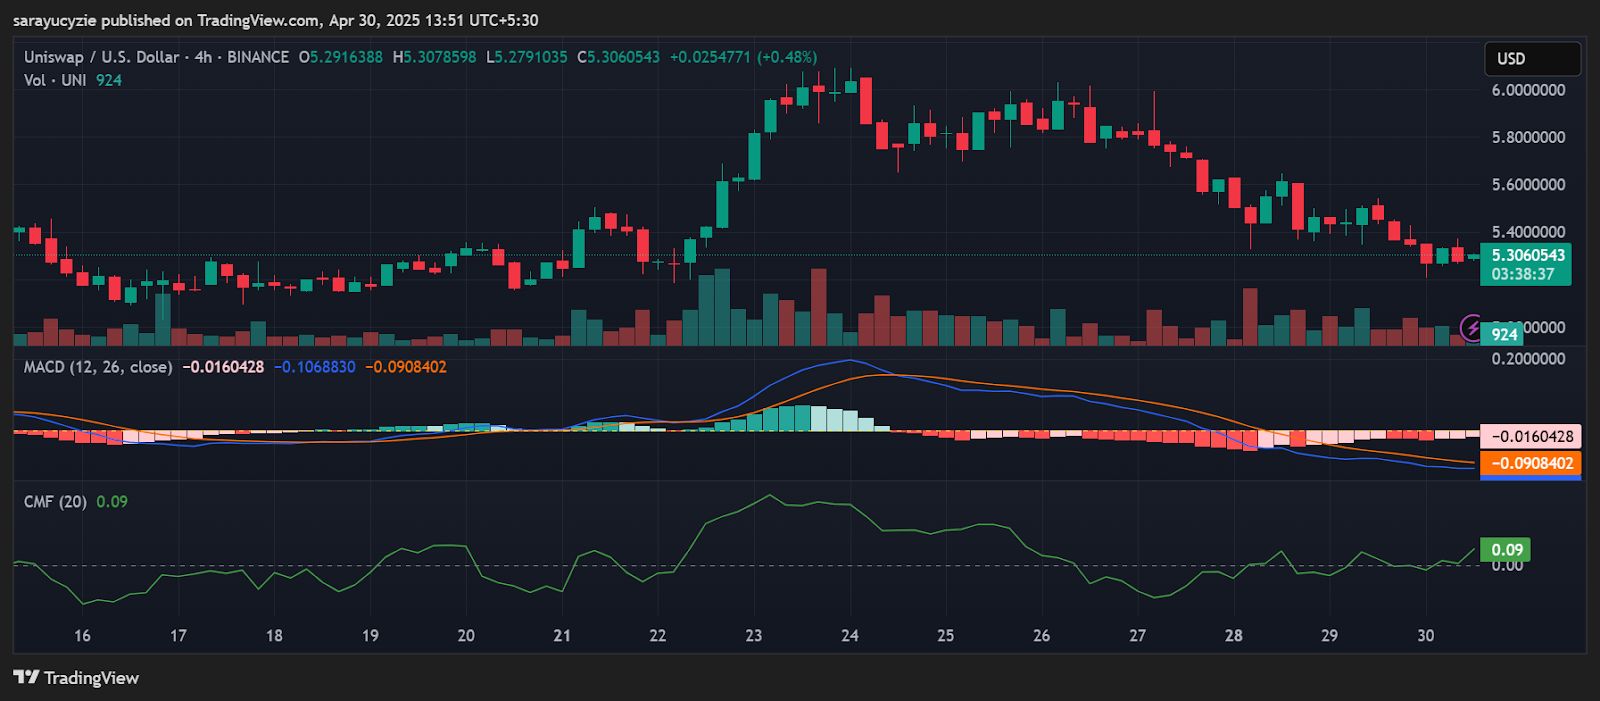The image size is (1600, 701).
Task: Select the MACD (12, 26, close) indicator label
Action: pyautogui.click(x=98, y=367)
